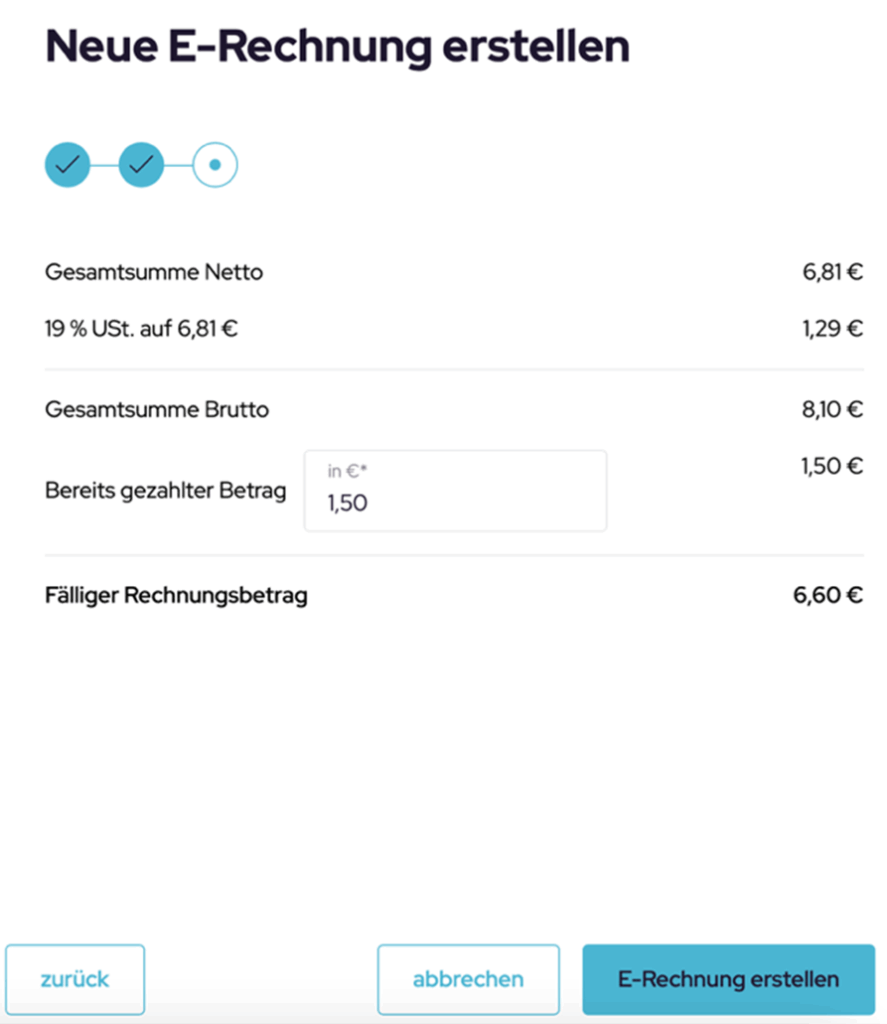Click the 'Bereits gezahlter Betrag' label

pyautogui.click(x=165, y=490)
